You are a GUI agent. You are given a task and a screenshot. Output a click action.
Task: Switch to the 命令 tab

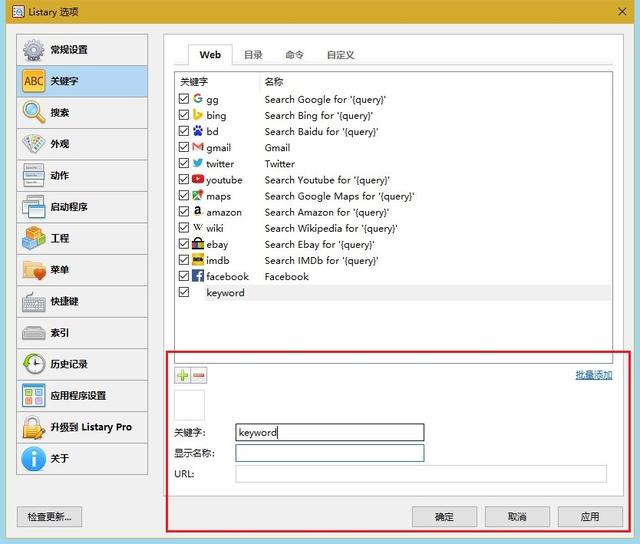point(294,55)
